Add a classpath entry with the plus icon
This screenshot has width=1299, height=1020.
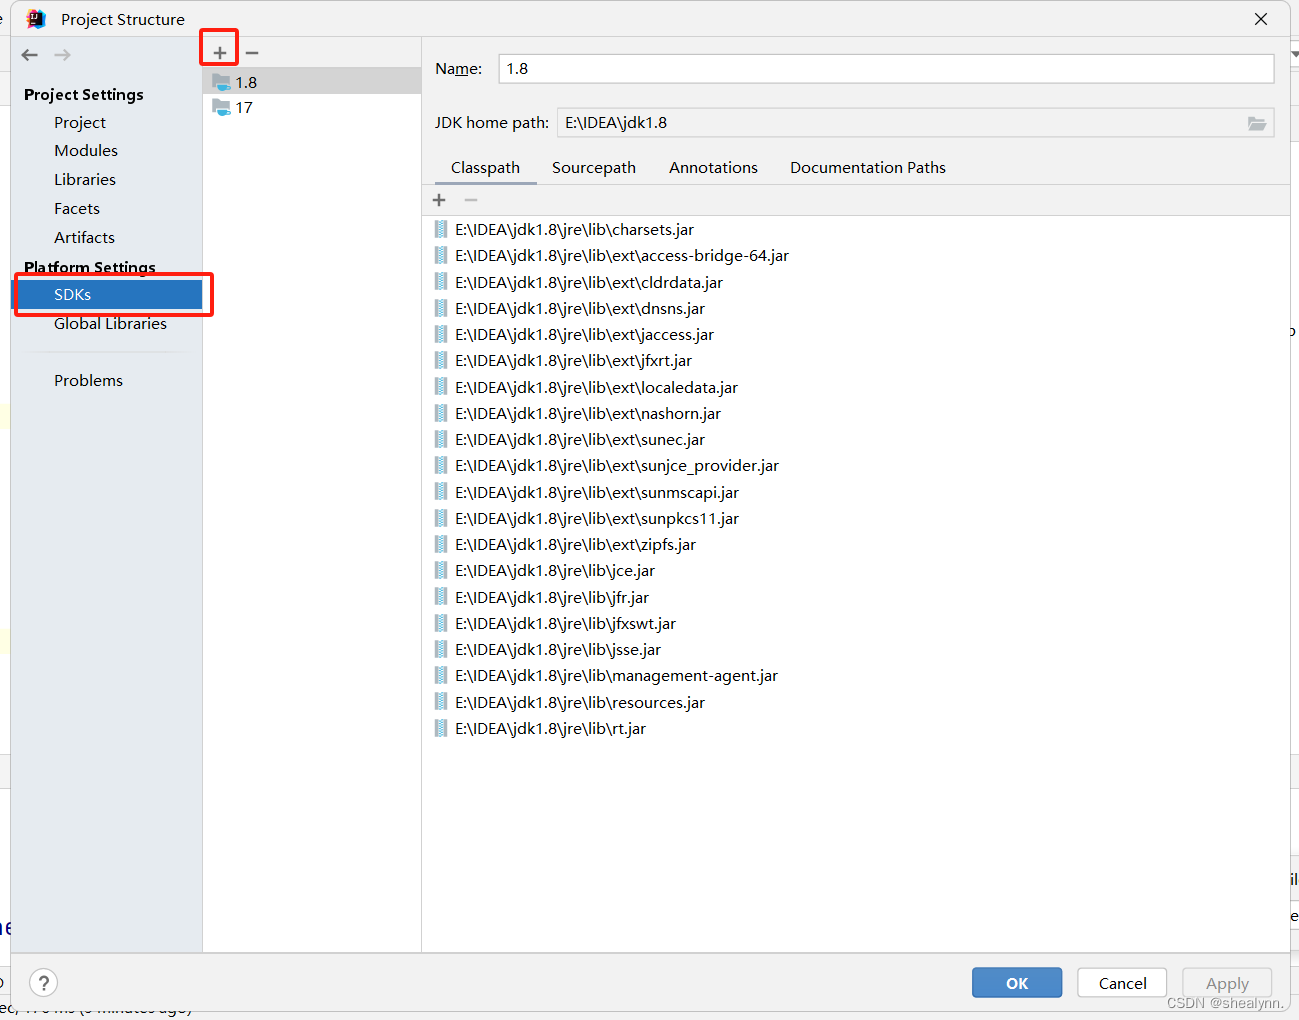pyautogui.click(x=438, y=199)
